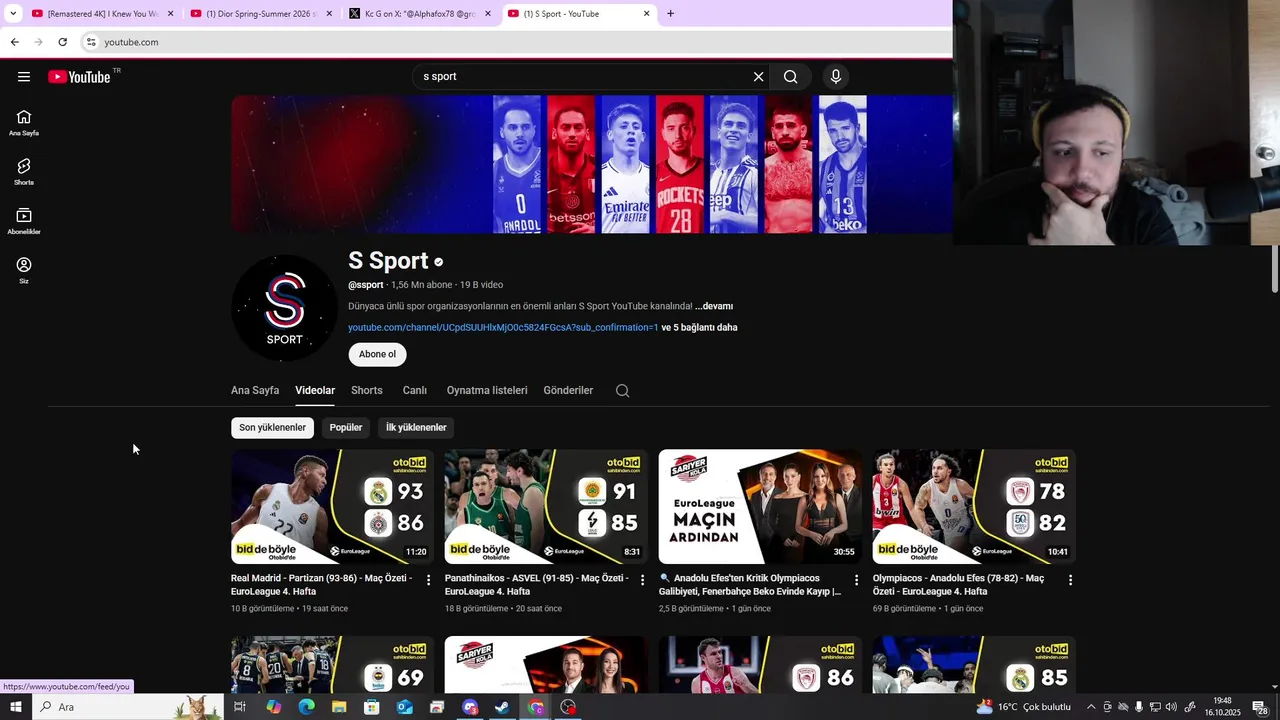This screenshot has height=720, width=1280.
Task: Expand channel description with ...devamı
Action: tap(714, 306)
